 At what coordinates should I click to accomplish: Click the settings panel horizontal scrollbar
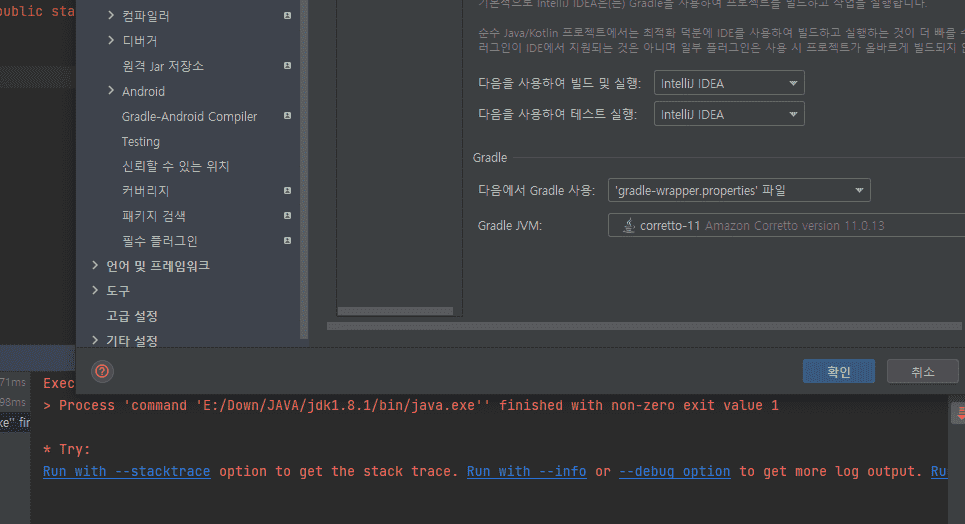pos(644,326)
